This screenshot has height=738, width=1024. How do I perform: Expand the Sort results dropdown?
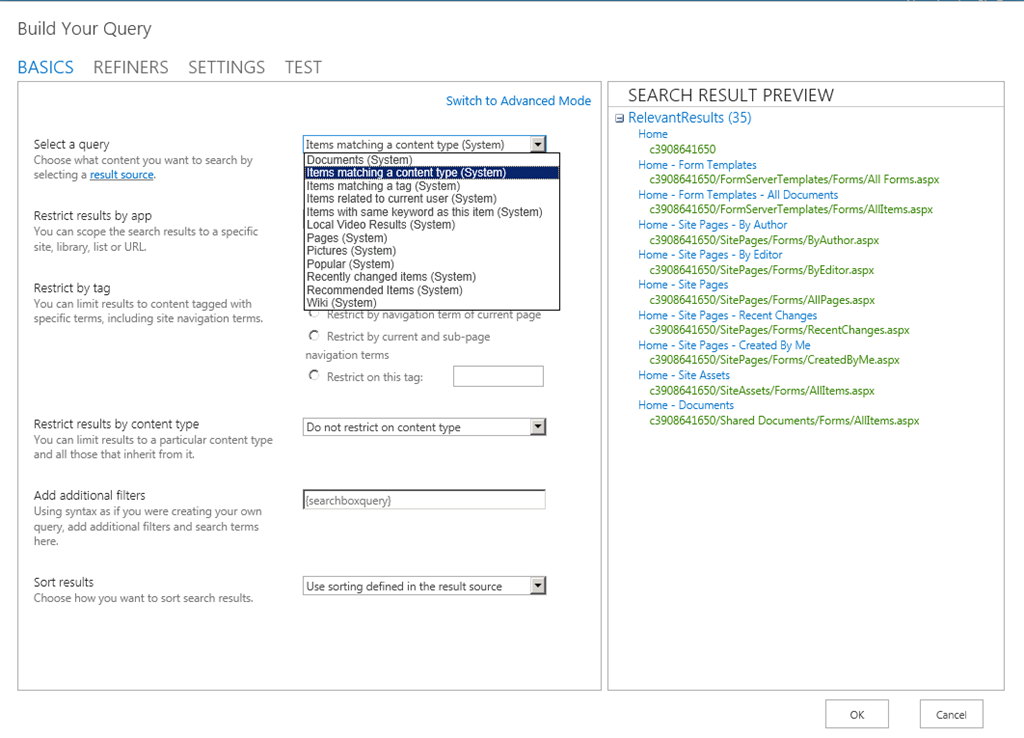[538, 586]
